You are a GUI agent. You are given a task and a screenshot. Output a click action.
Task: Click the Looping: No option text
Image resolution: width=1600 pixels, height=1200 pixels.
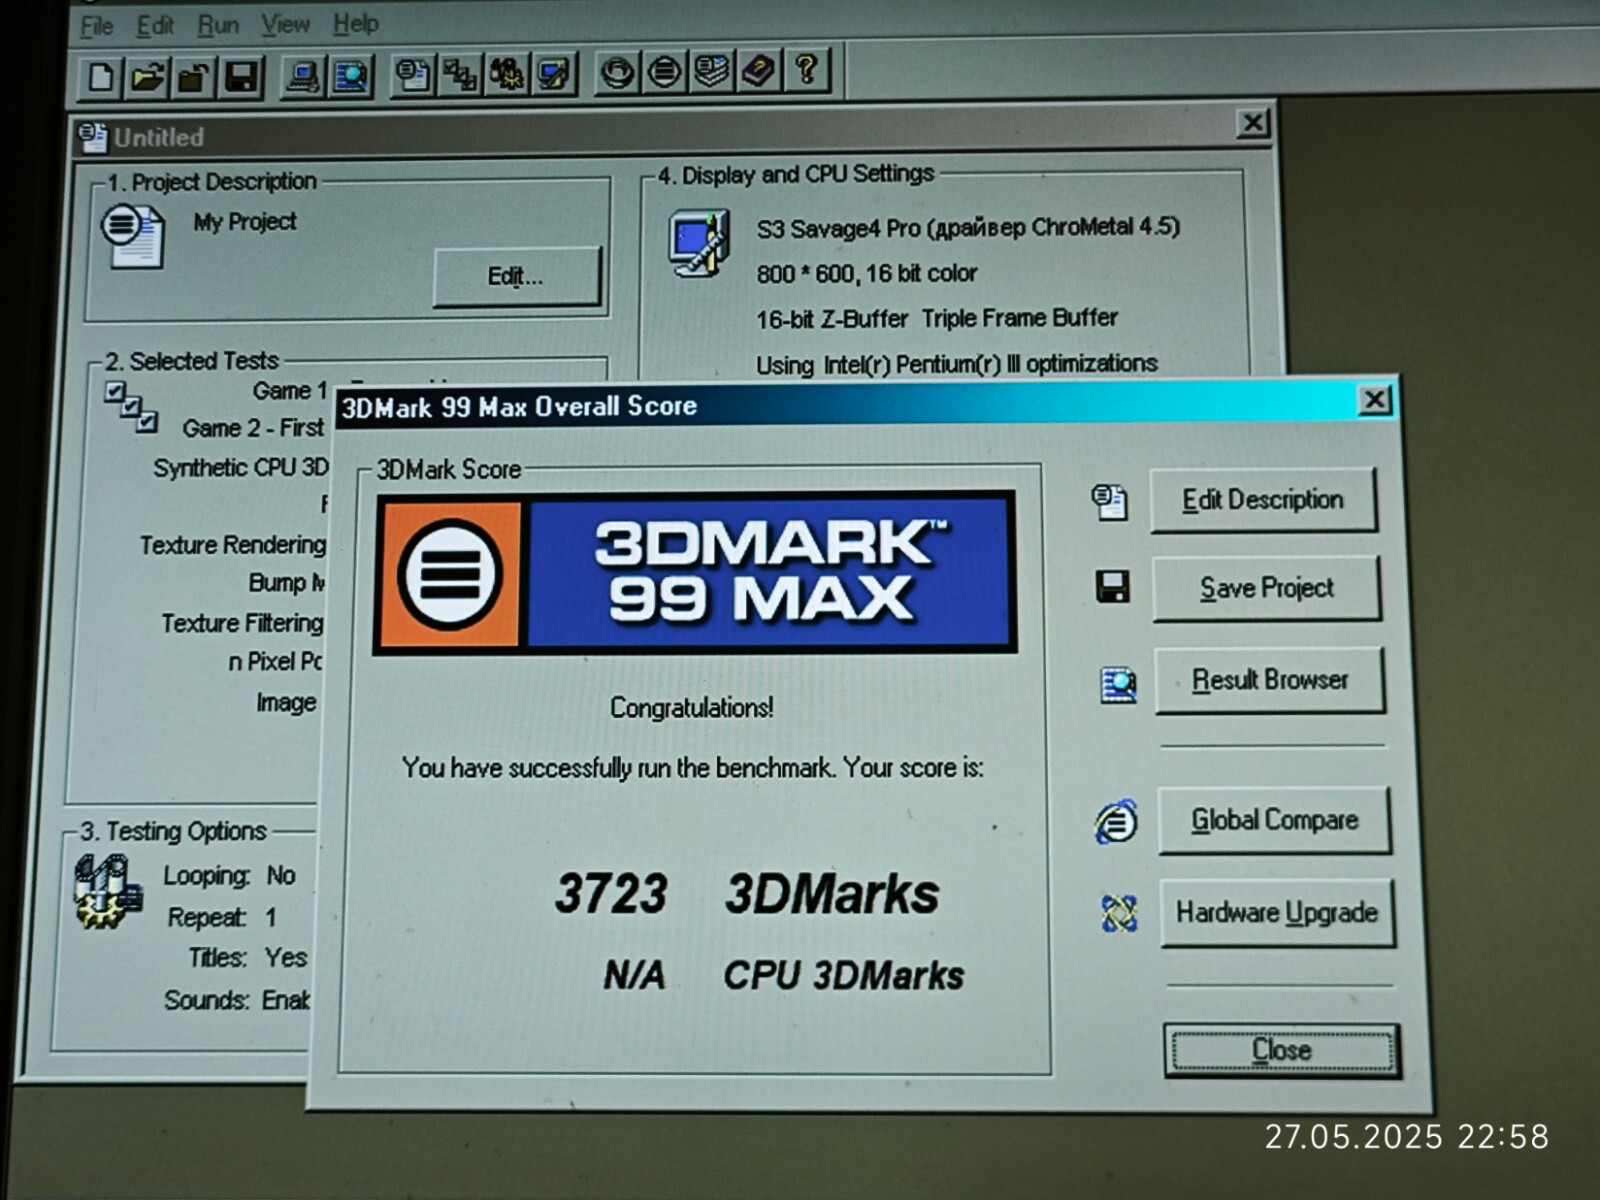(229, 876)
